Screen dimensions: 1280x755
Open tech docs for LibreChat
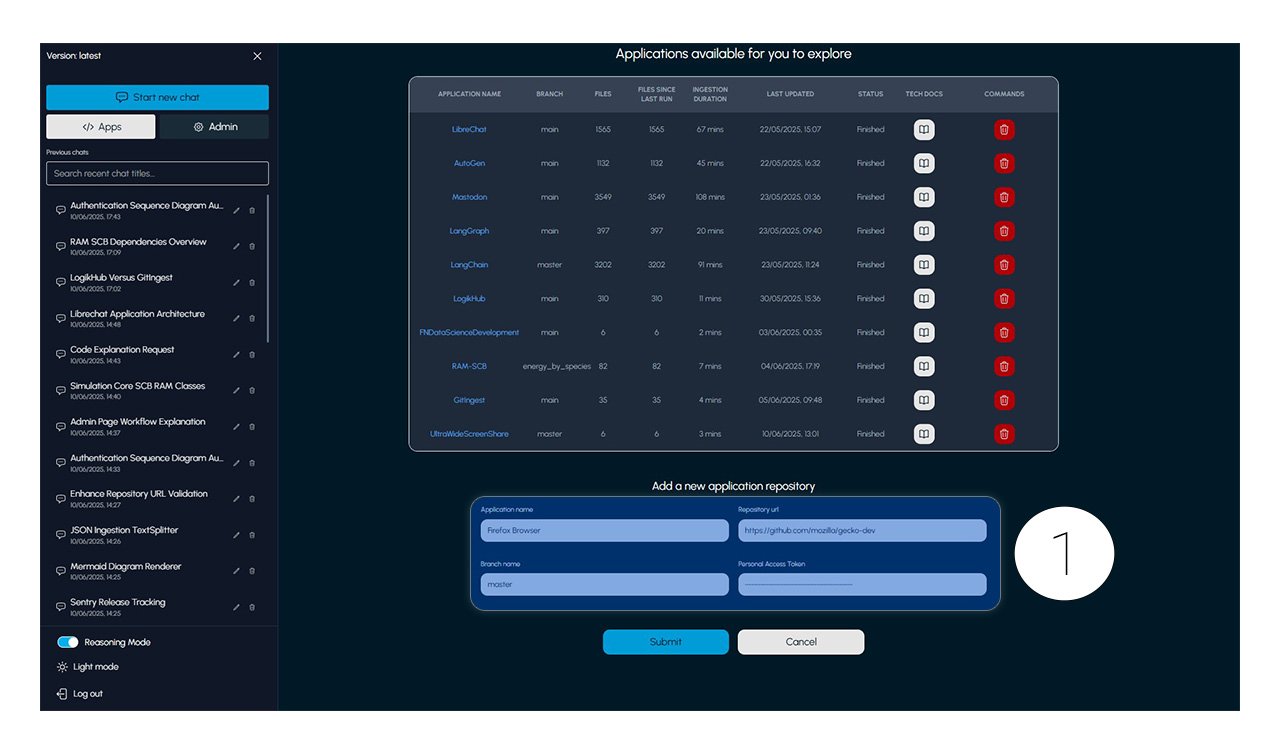tap(924, 129)
